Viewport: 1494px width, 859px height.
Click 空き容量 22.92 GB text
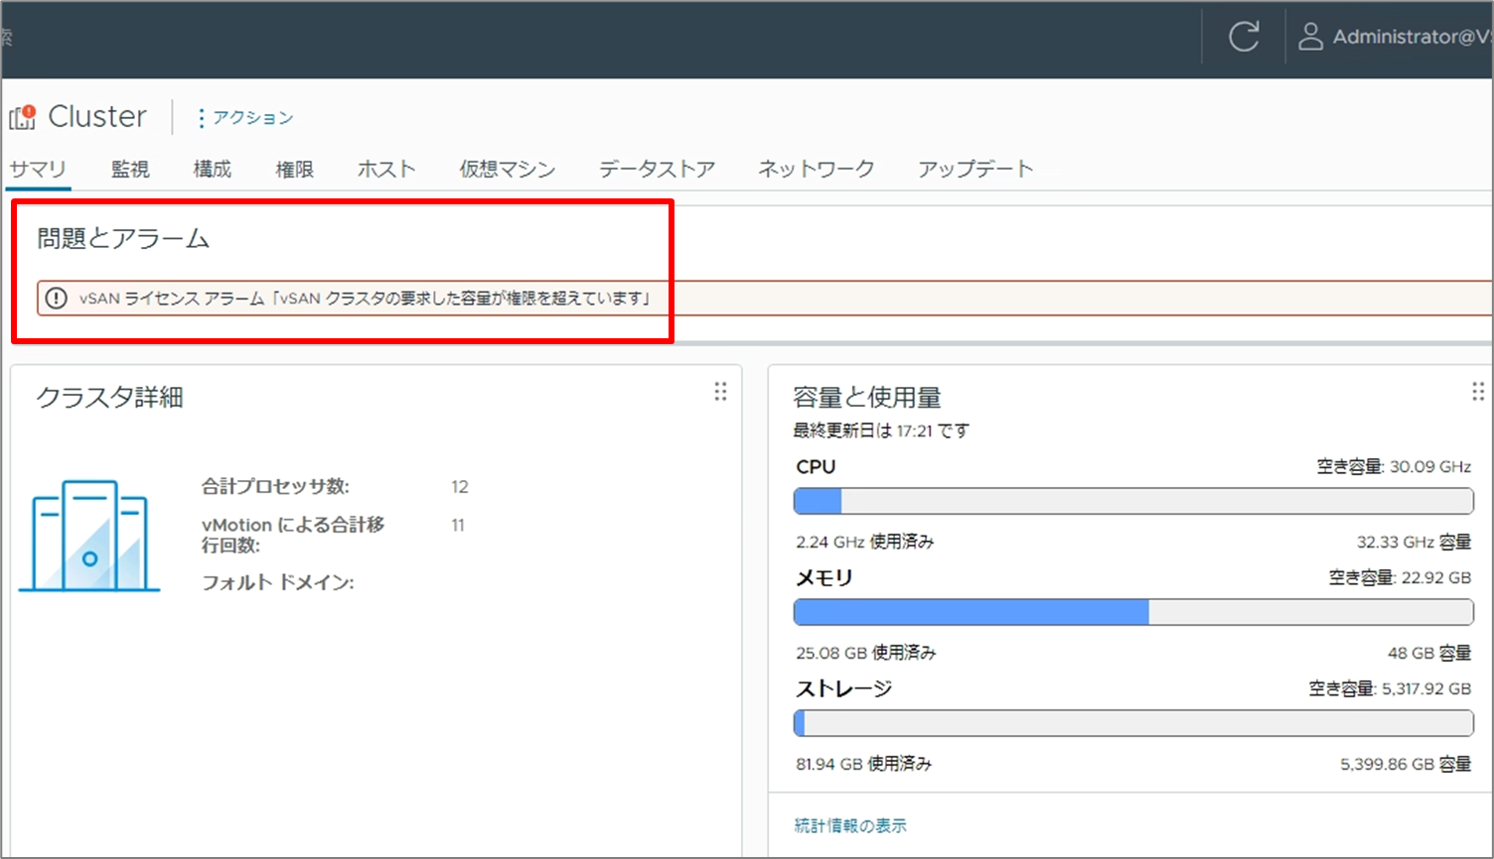click(x=1399, y=578)
